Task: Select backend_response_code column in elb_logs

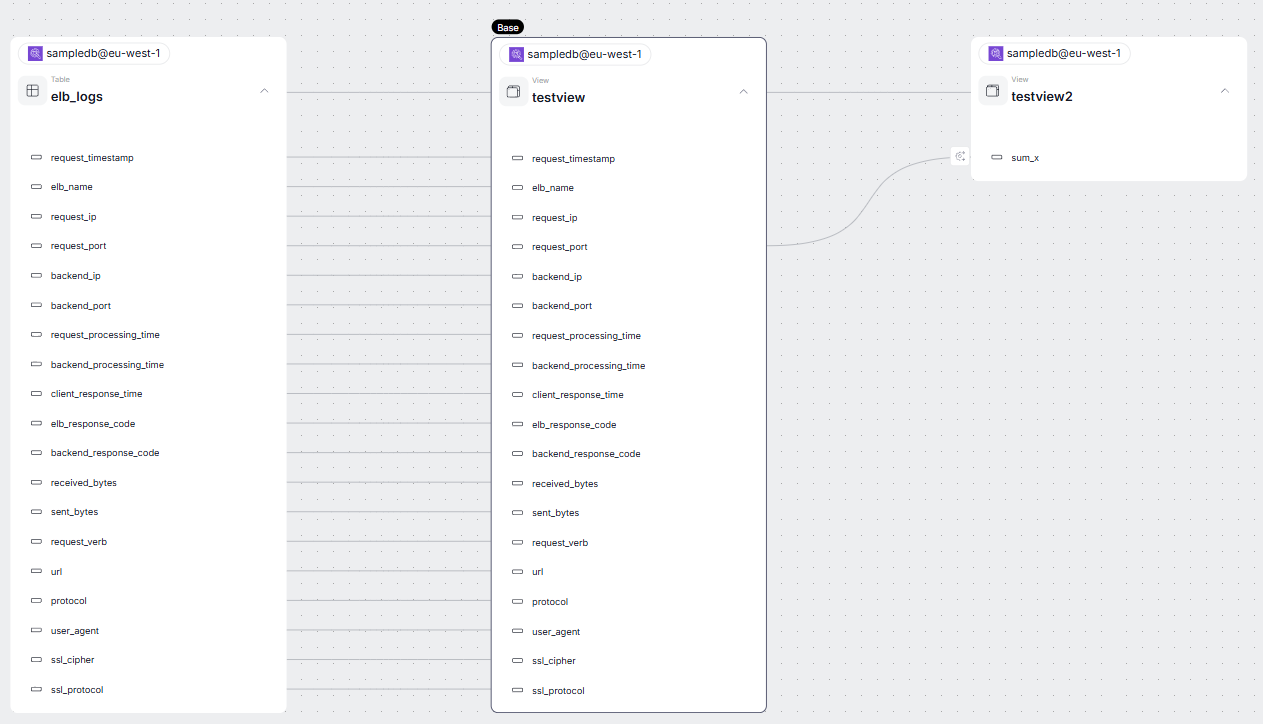Action: click(105, 453)
